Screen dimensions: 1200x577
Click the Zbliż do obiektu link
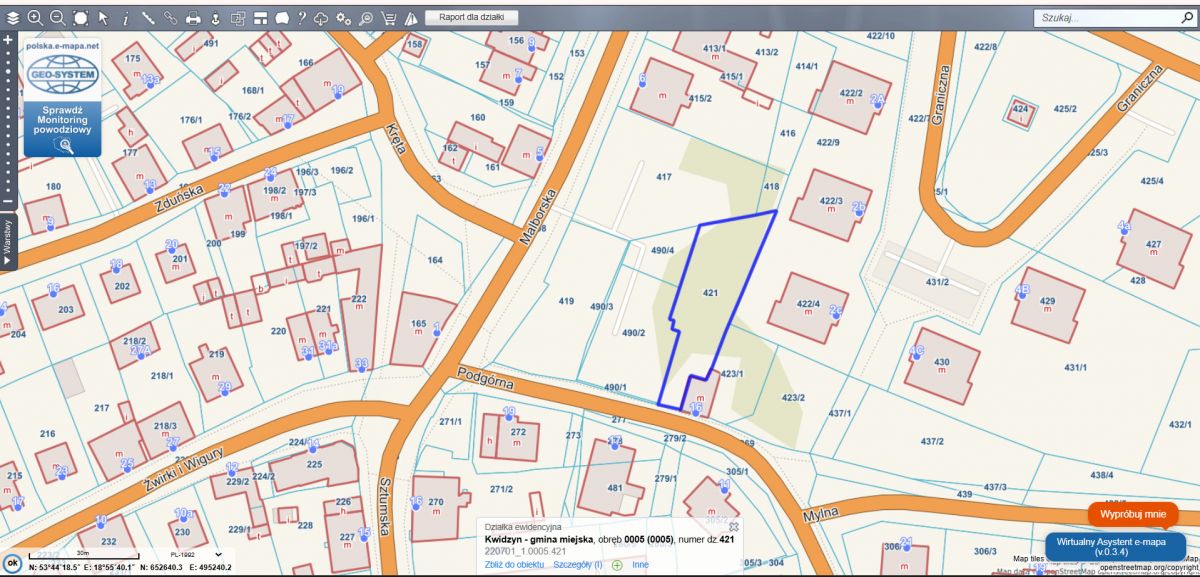click(x=514, y=564)
